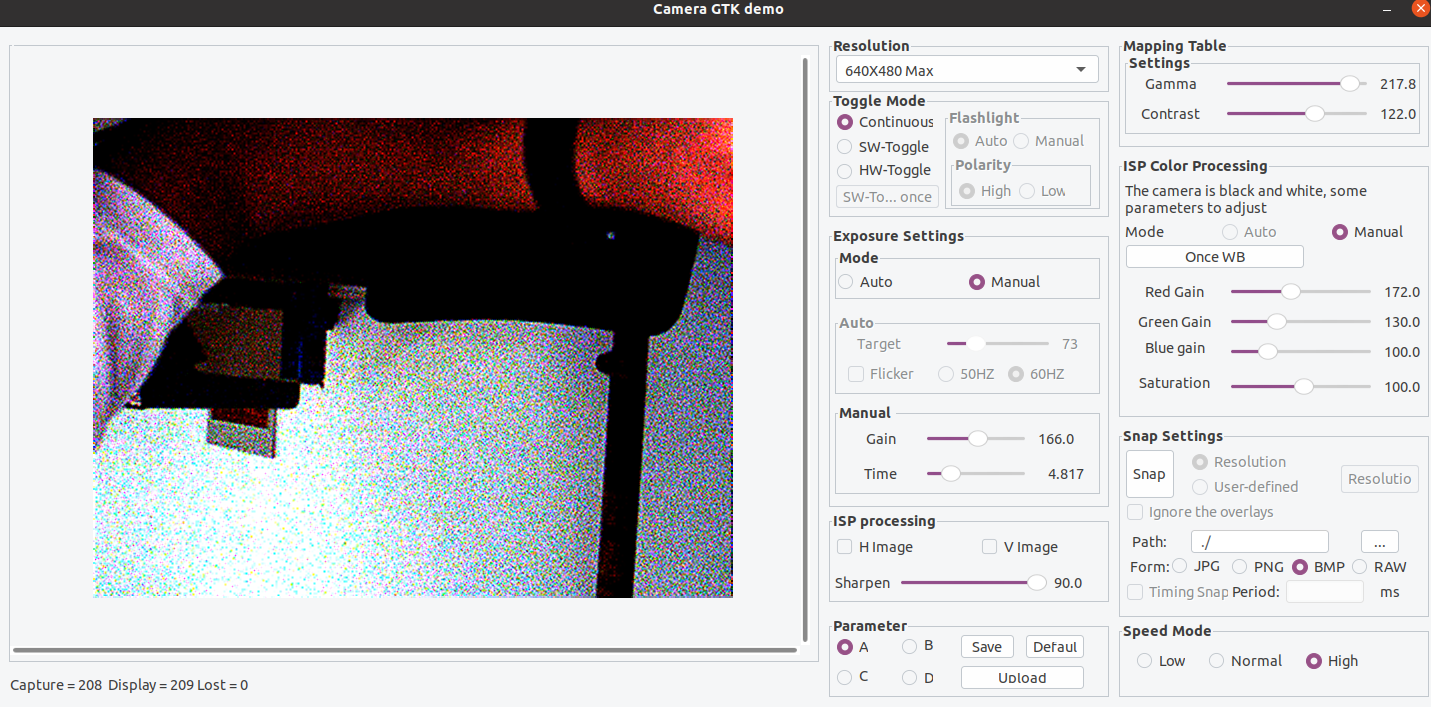This screenshot has height=707, width=1431.
Task: Select Manual ISP color mode
Action: pyautogui.click(x=1368, y=232)
